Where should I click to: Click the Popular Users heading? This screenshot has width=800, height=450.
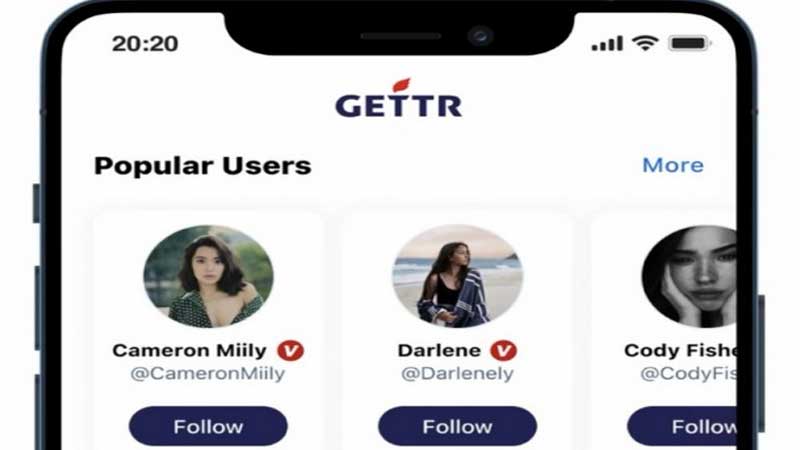click(203, 166)
